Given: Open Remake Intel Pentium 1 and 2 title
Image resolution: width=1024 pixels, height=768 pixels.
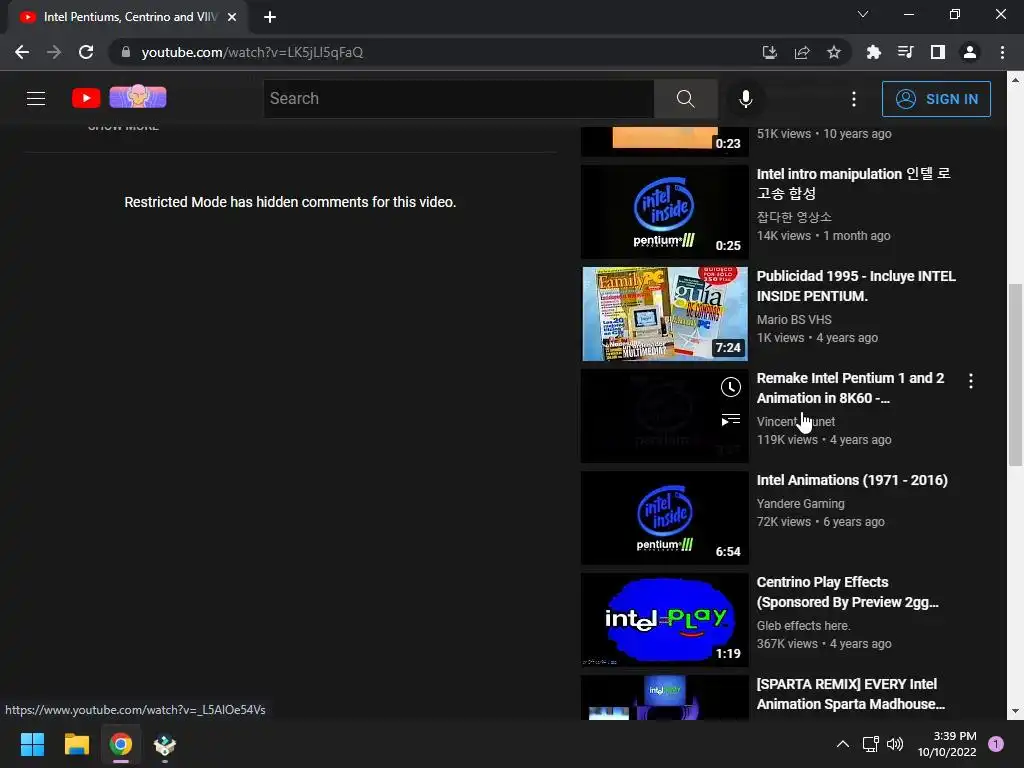Looking at the screenshot, I should (850, 388).
